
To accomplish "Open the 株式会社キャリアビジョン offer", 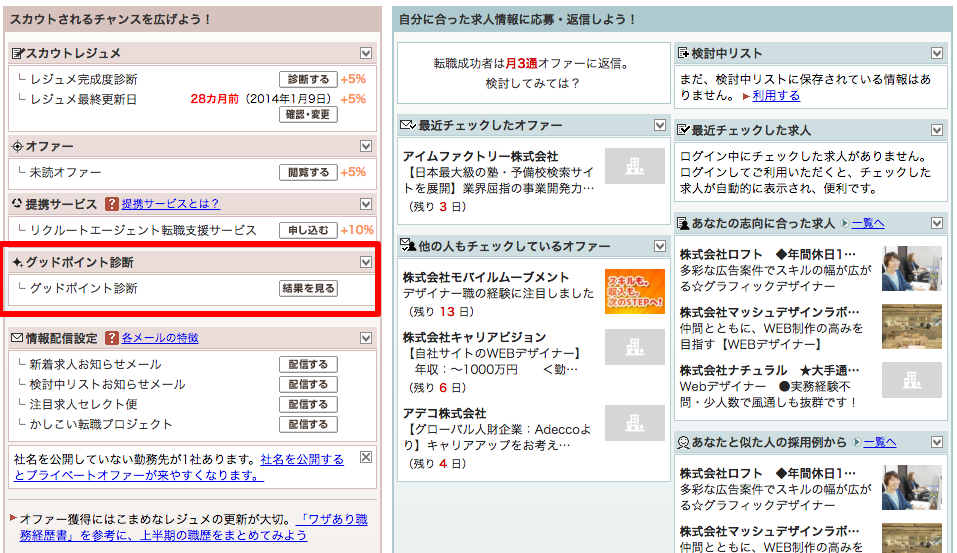I will [x=474, y=338].
